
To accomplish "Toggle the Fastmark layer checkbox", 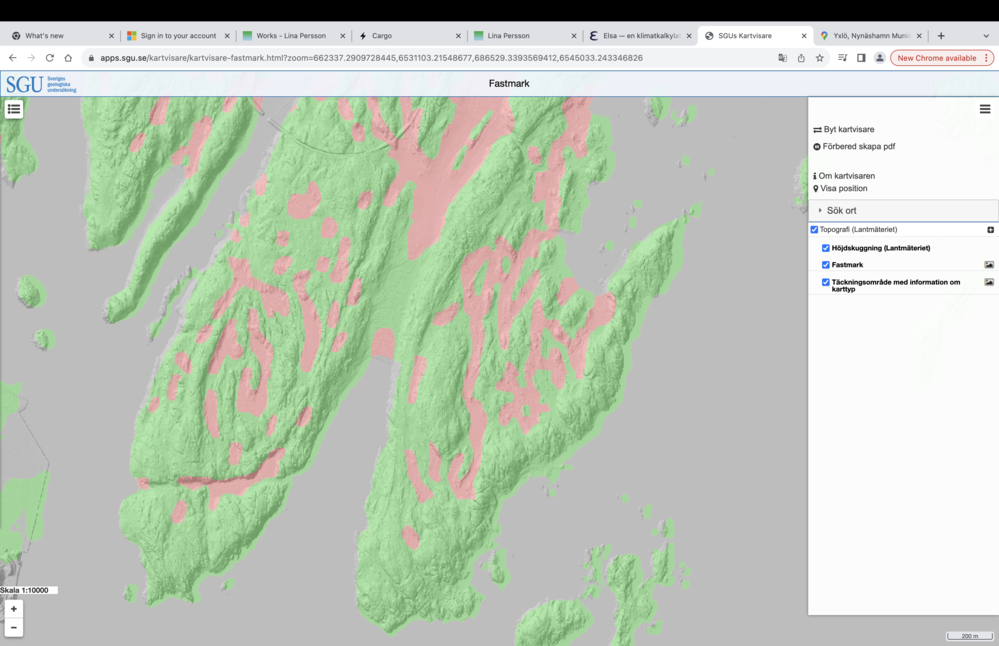I will (x=826, y=265).
